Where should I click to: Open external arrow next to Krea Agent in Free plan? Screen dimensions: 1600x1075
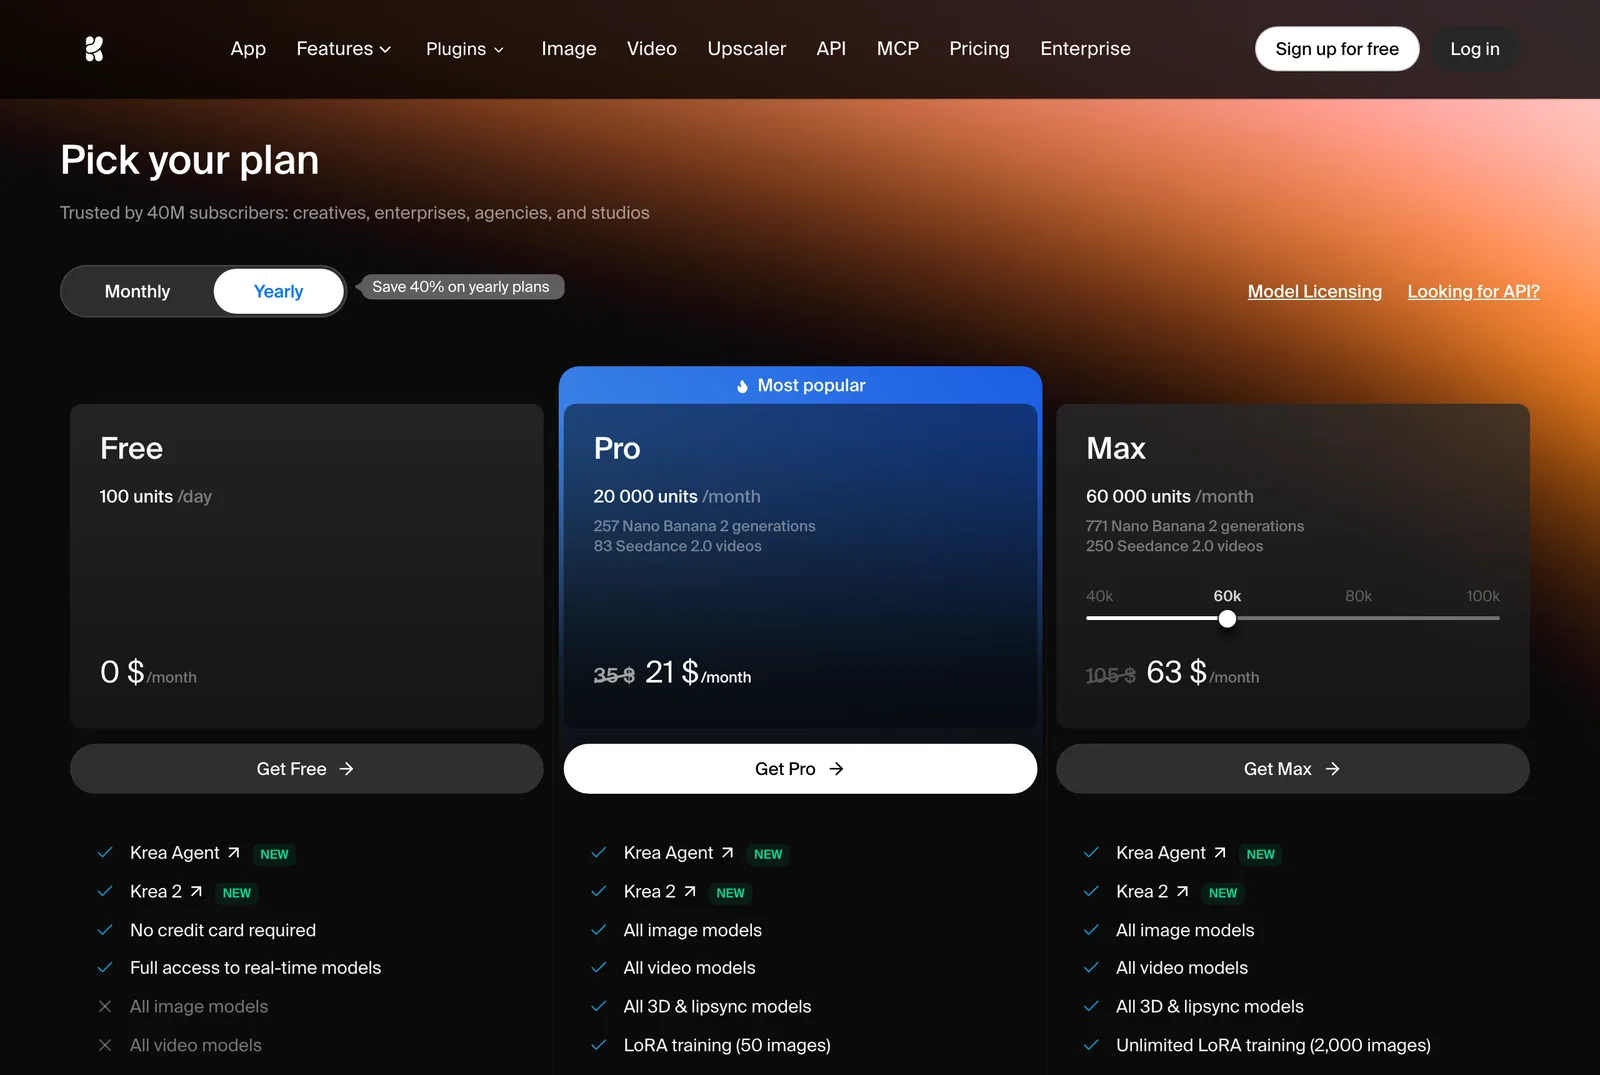(233, 853)
